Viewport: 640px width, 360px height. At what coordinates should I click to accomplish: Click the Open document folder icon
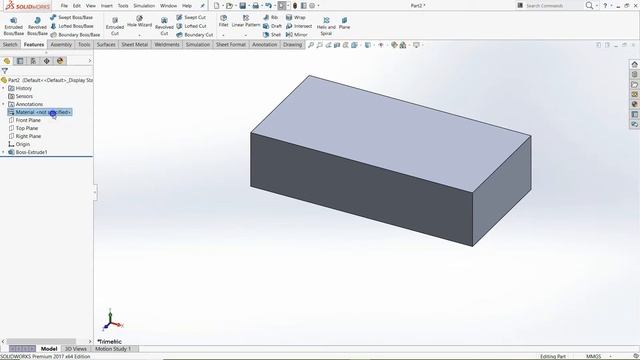coord(229,6)
